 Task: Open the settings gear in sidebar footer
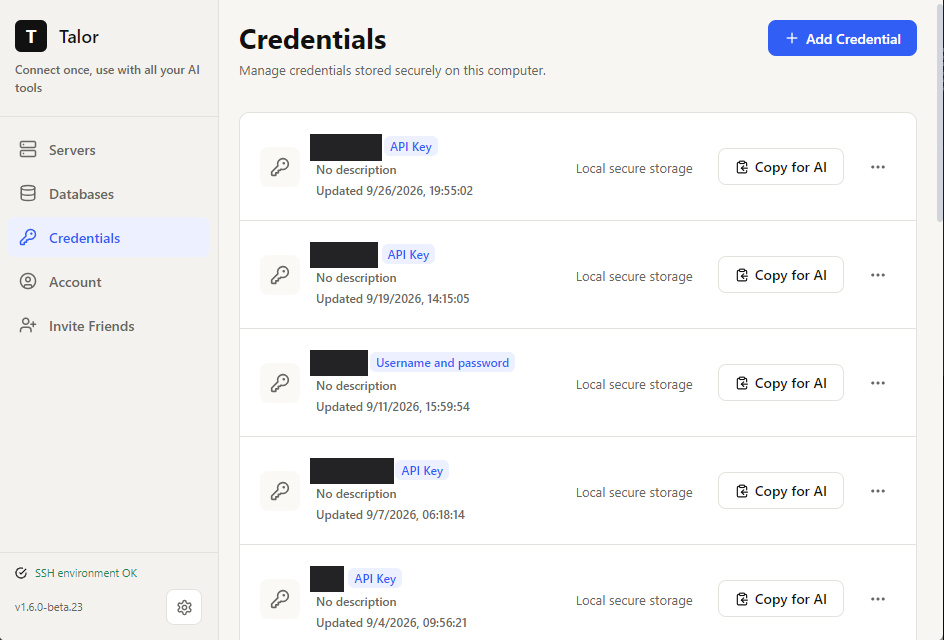[x=184, y=607]
